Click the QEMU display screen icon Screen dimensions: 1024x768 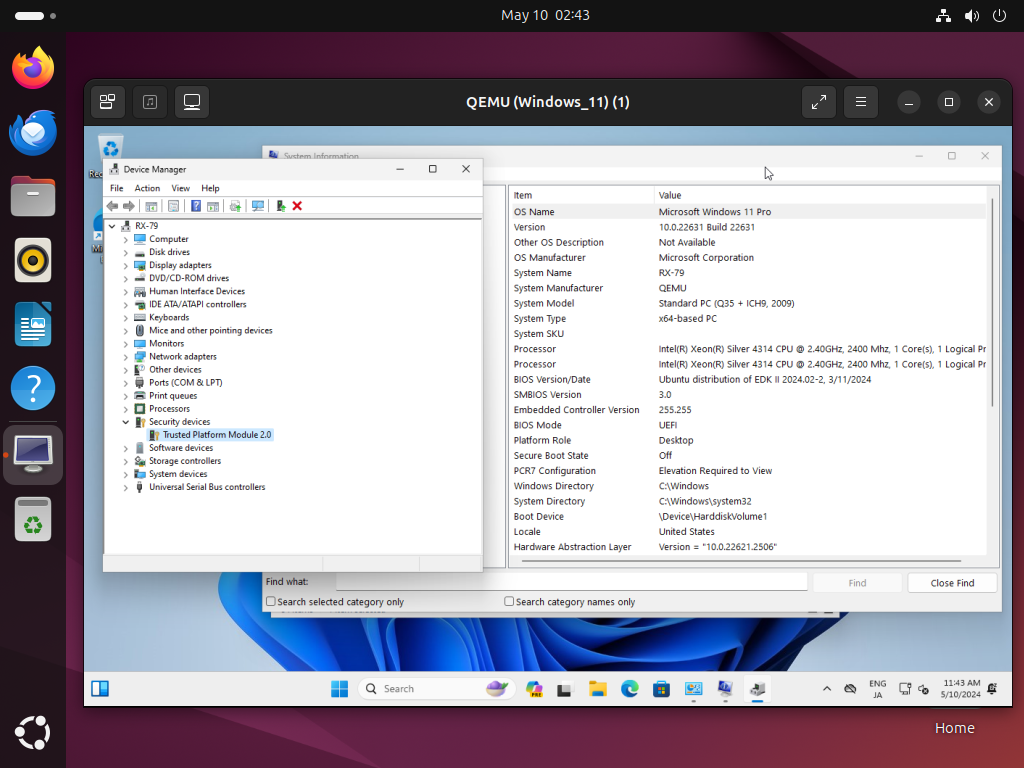click(192, 102)
